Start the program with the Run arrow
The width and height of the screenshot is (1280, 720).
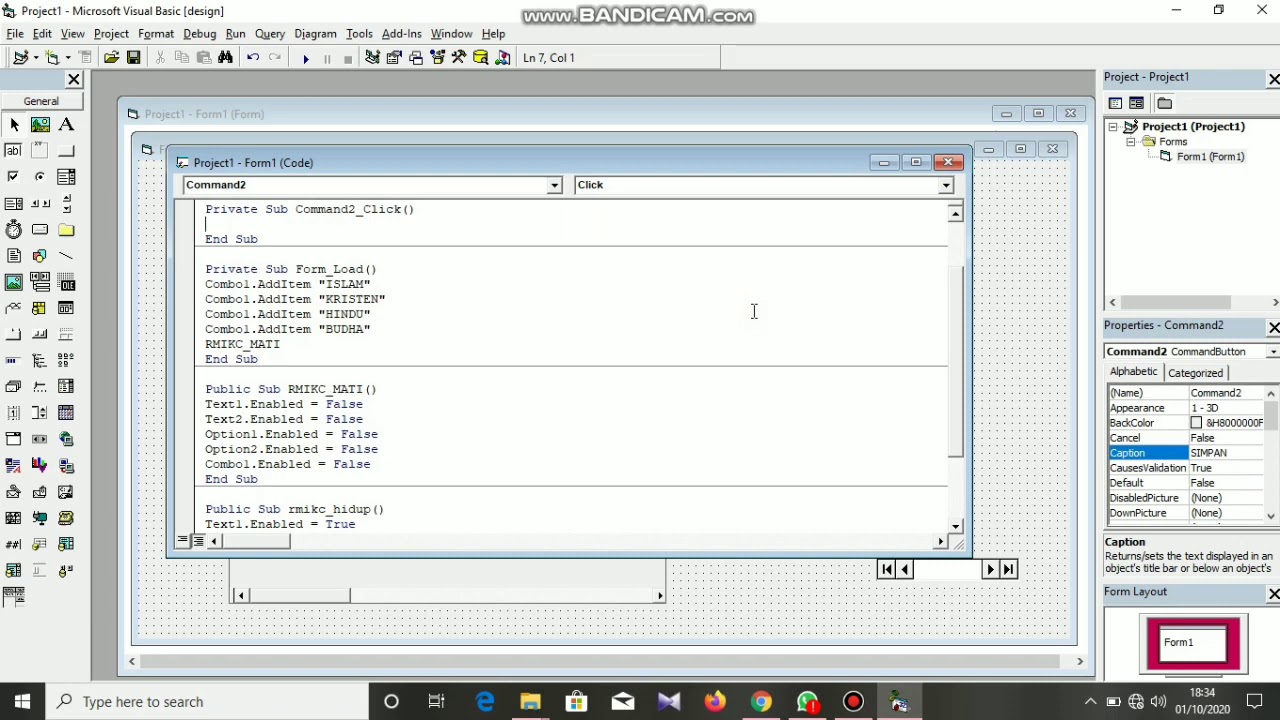click(305, 58)
